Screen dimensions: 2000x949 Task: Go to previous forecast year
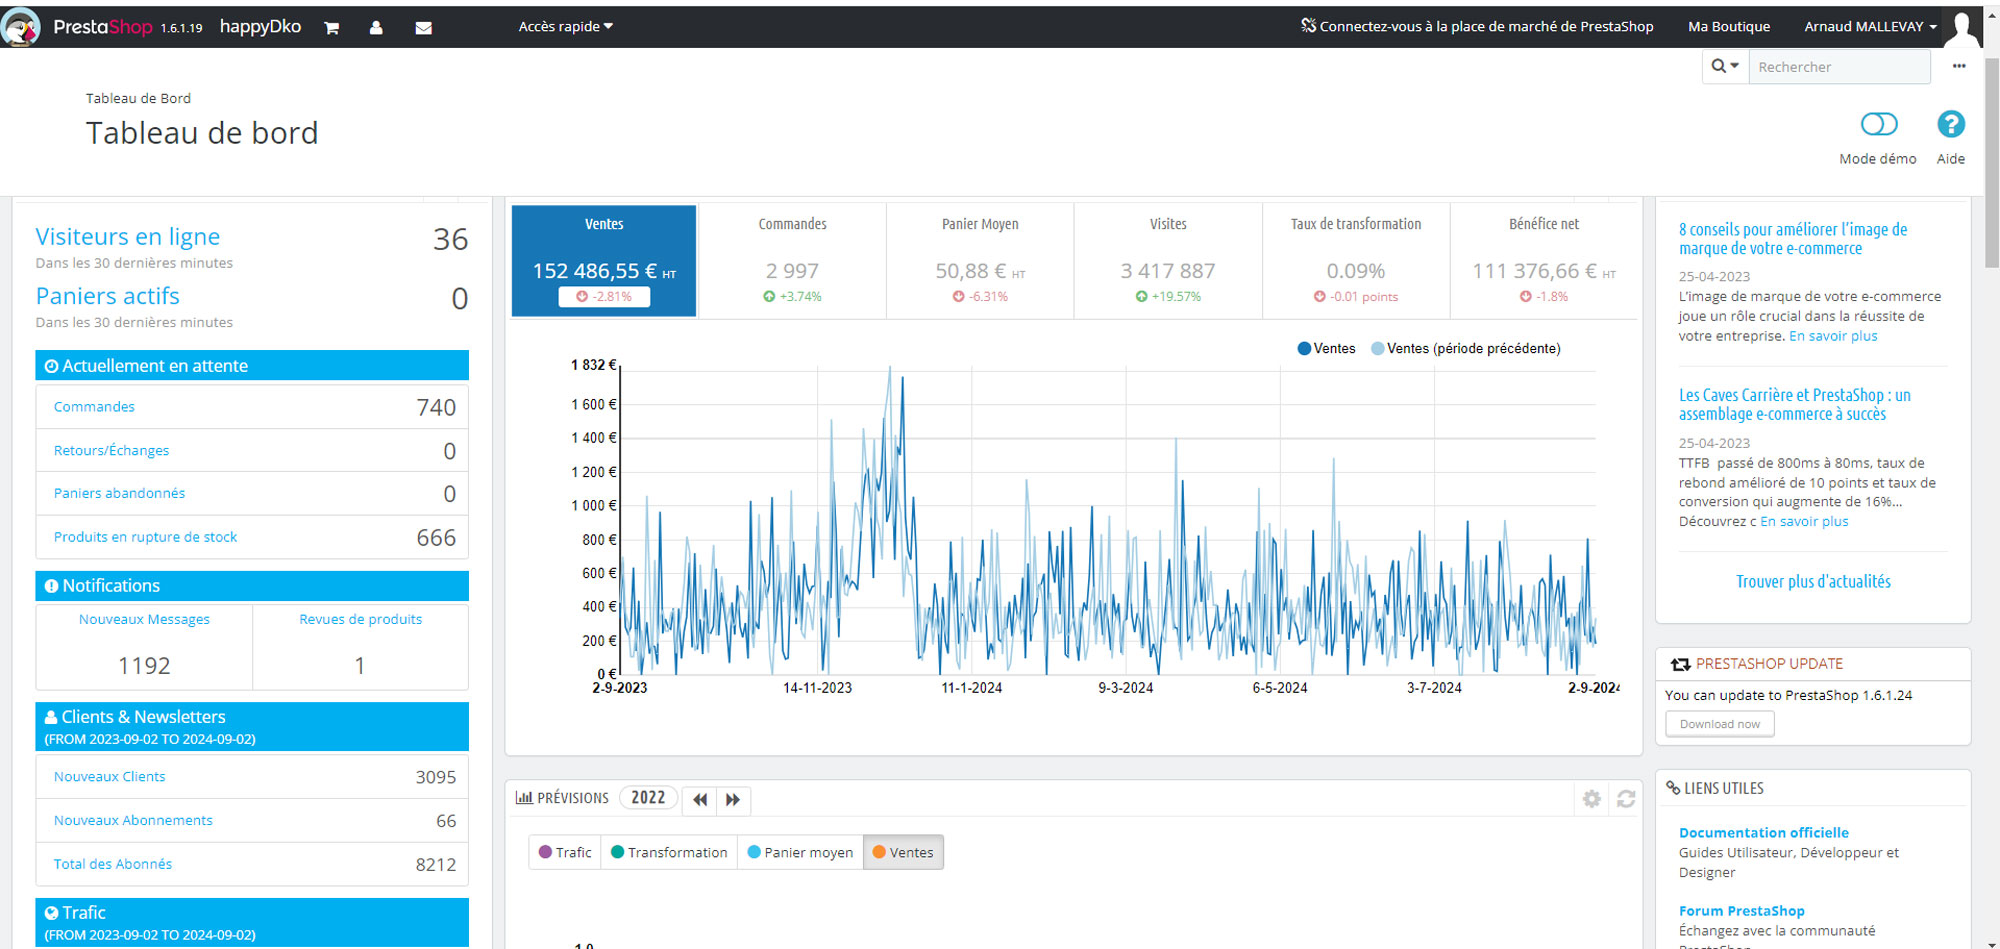[700, 799]
